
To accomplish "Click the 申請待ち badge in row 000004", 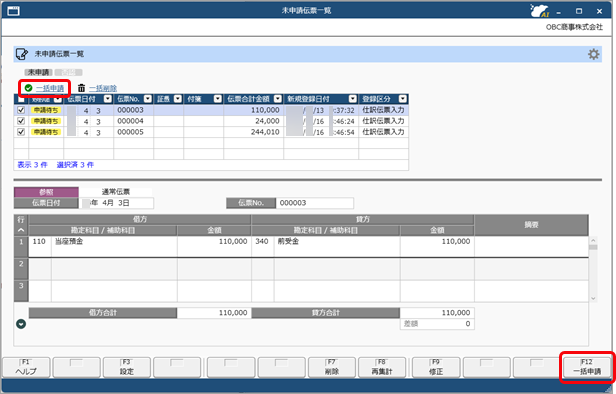I will (46, 121).
